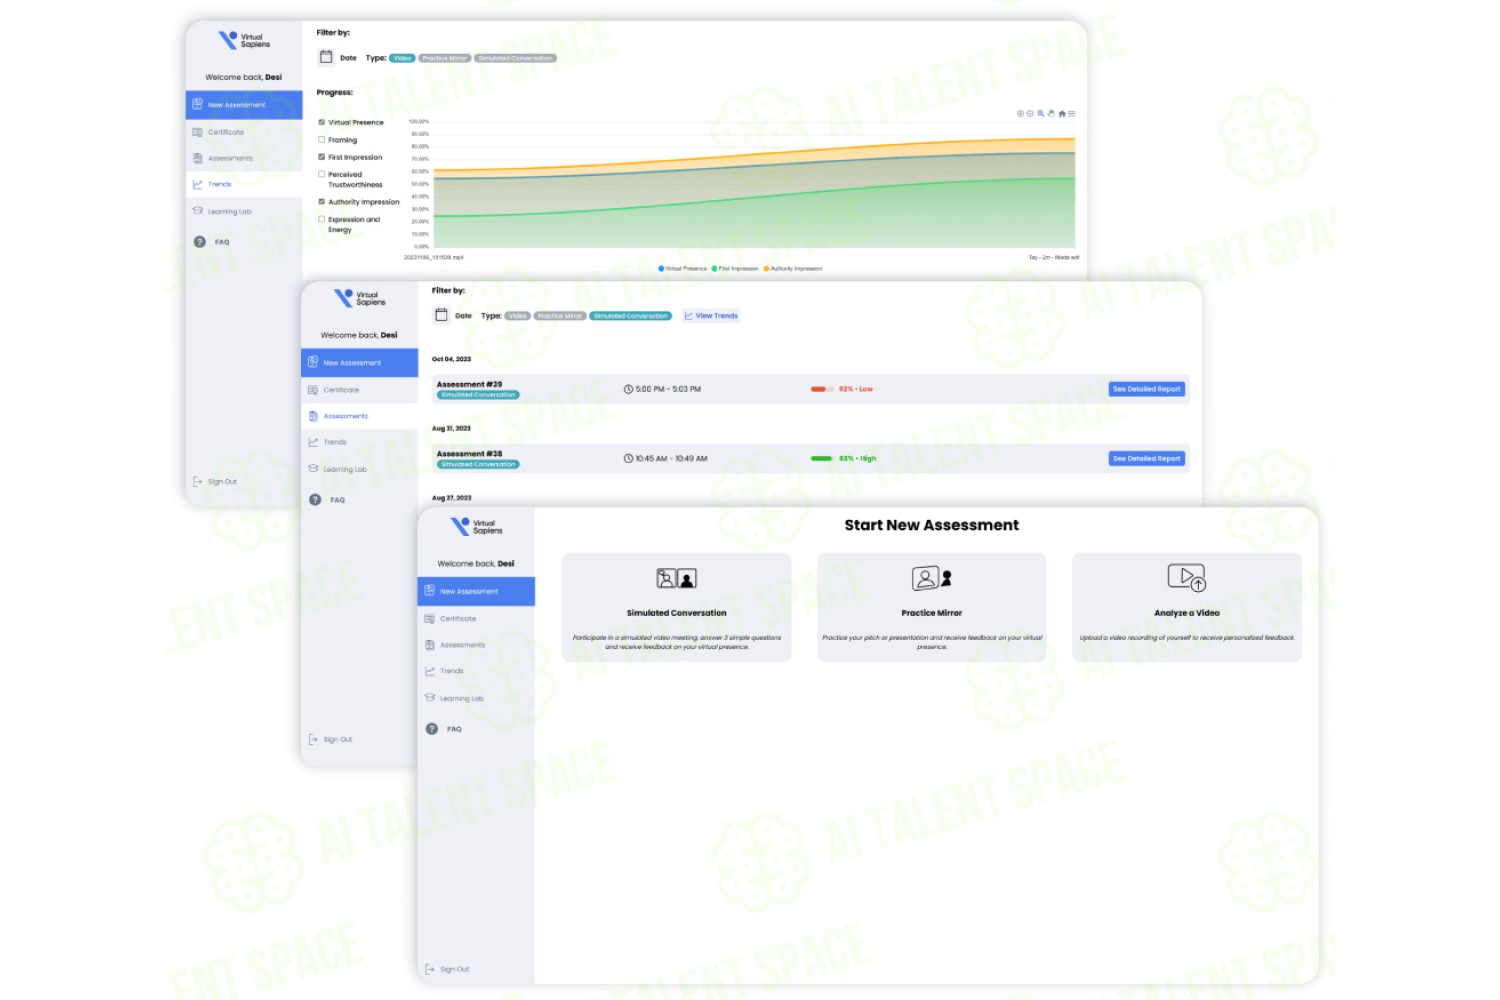
Task: Open New Assessment tab in front window
Action: tap(476, 591)
